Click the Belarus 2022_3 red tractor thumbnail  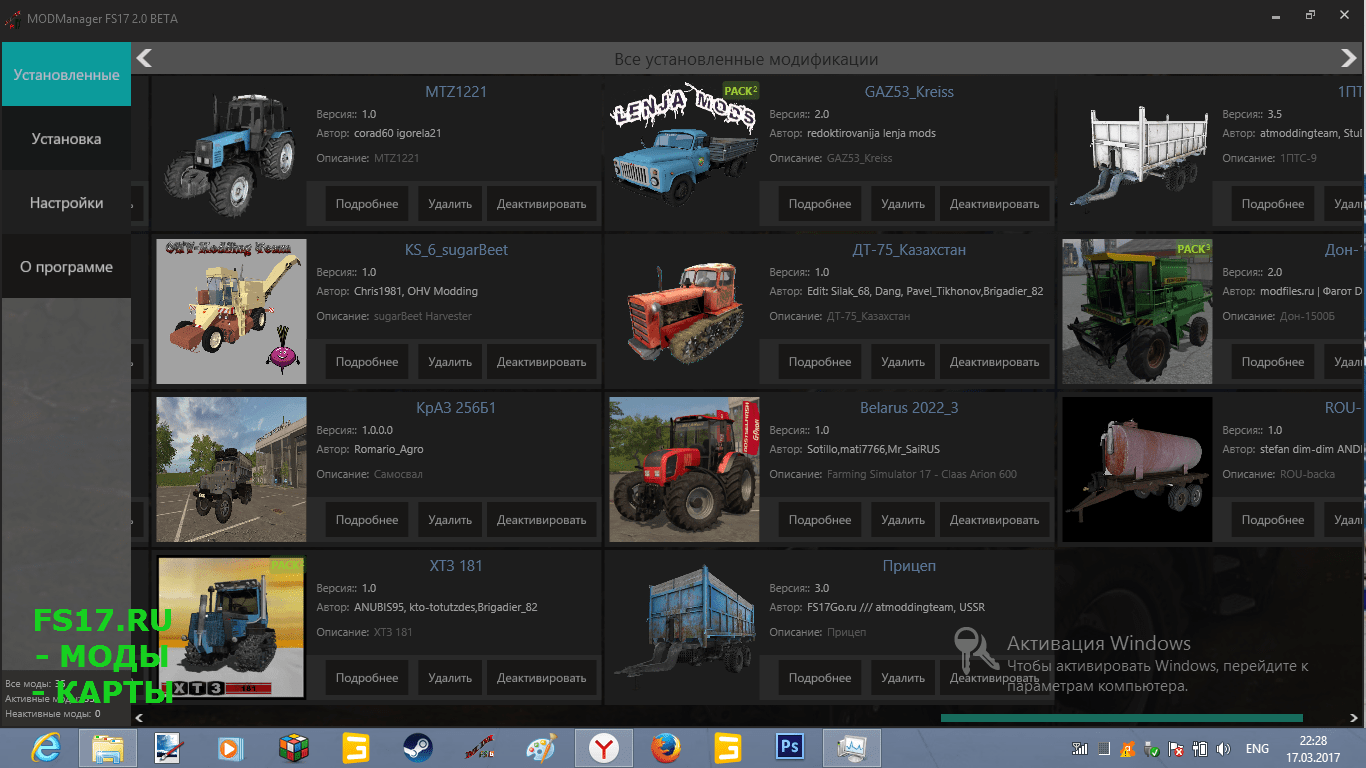684,469
